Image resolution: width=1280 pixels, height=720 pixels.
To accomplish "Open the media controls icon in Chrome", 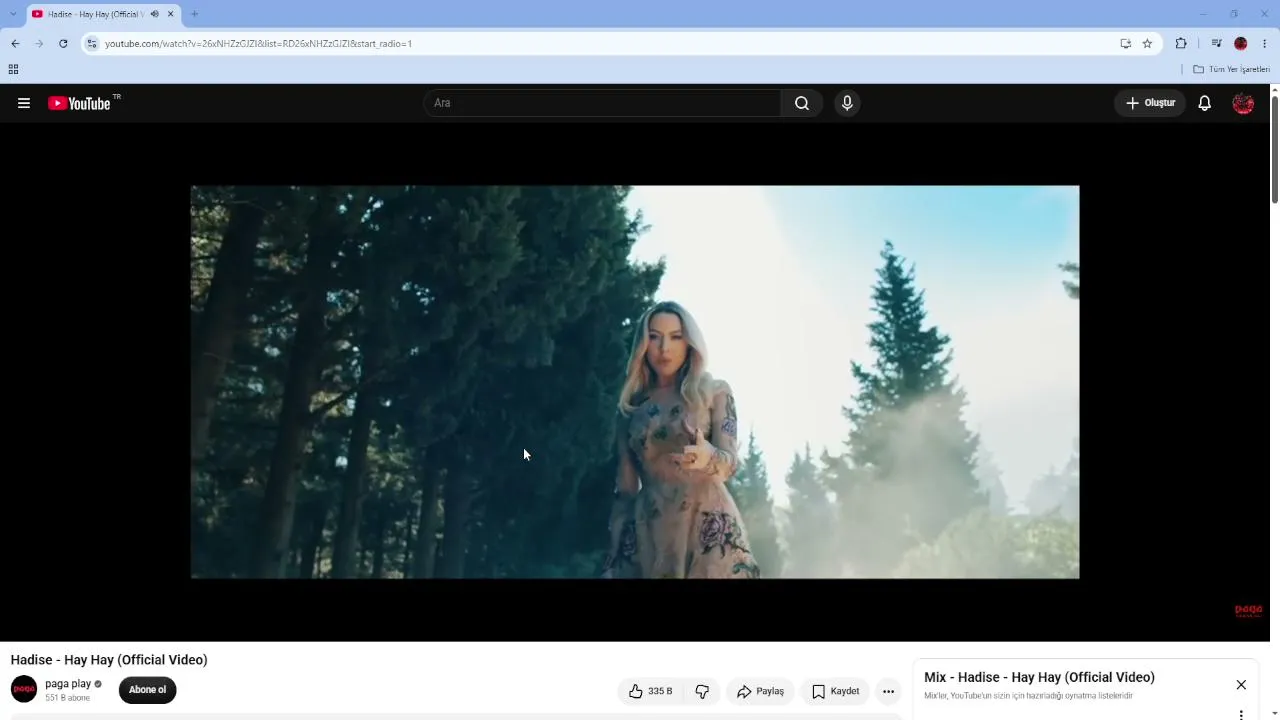I will [x=1216, y=44].
